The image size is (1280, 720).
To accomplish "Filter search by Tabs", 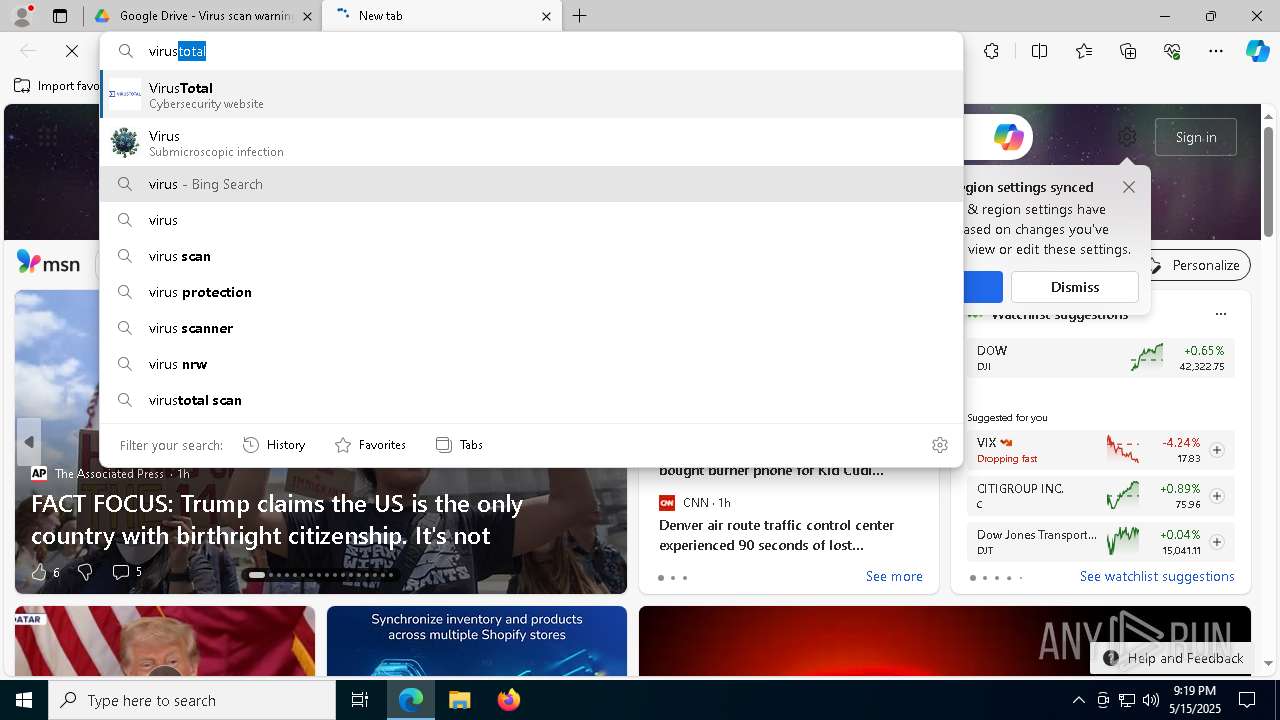I will pyautogui.click(x=459, y=445).
